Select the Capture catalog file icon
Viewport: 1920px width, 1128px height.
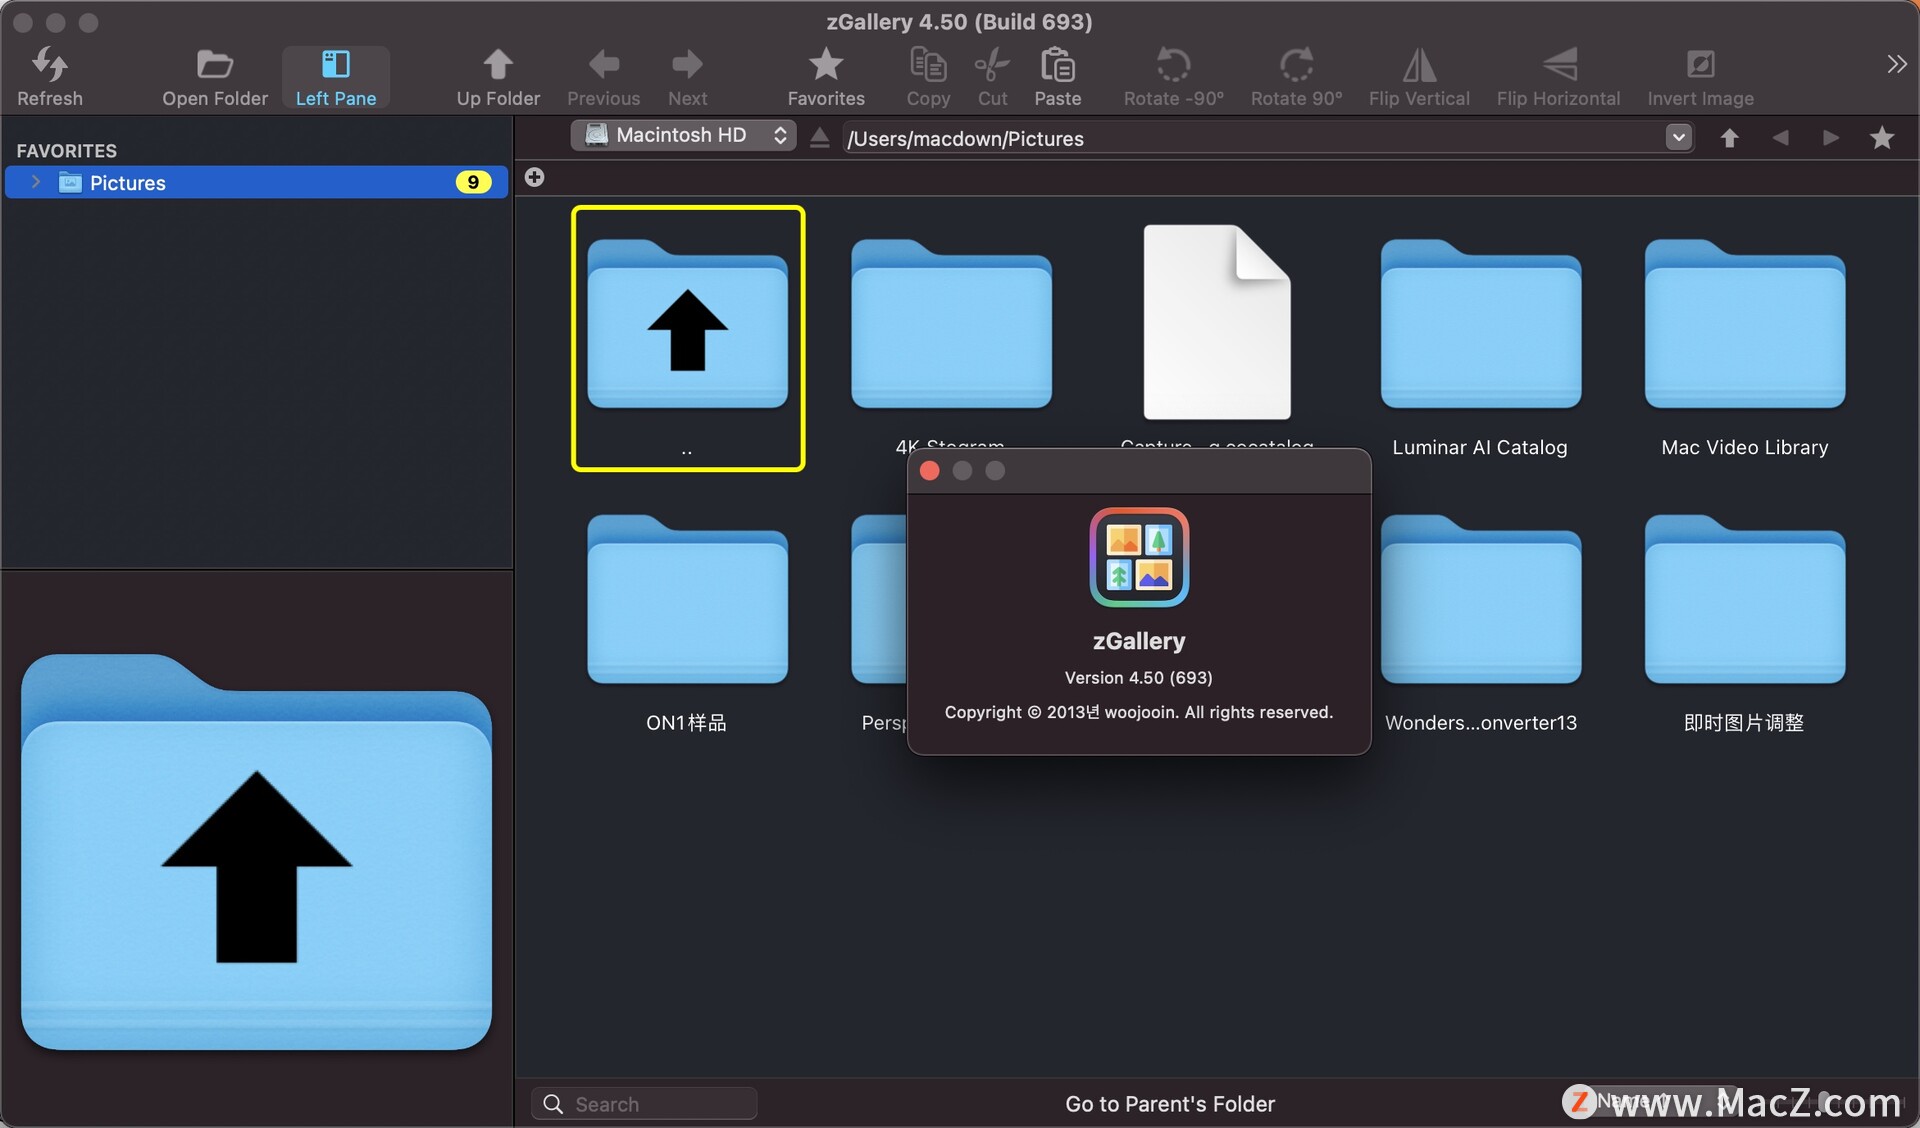click(1217, 322)
